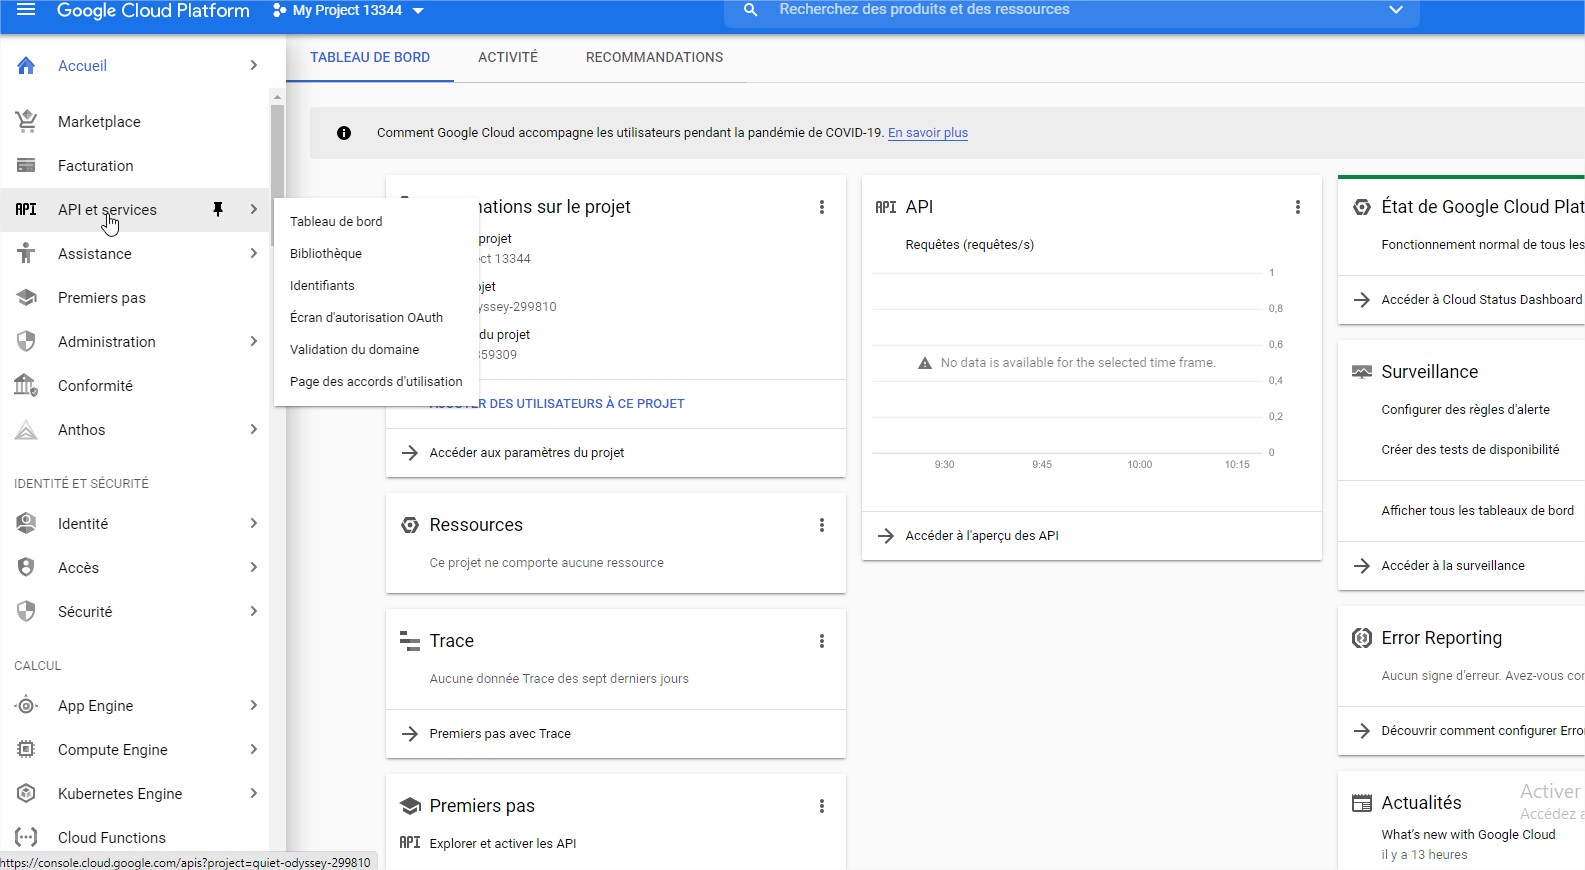Image resolution: width=1585 pixels, height=870 pixels.
Task: Click the search magnifier icon
Action: 751,10
